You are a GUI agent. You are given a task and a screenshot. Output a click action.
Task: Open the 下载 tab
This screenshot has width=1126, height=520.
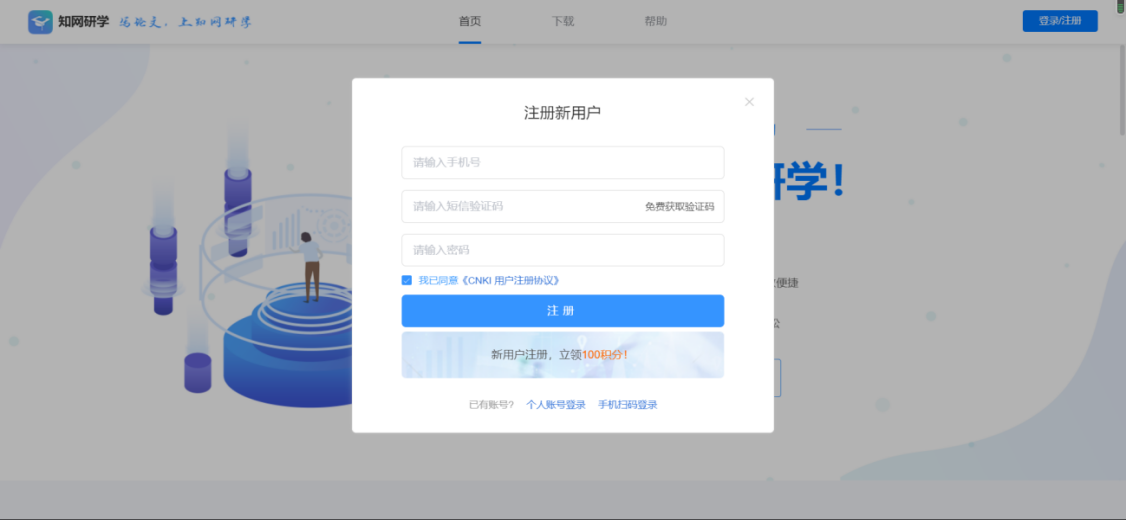563,21
